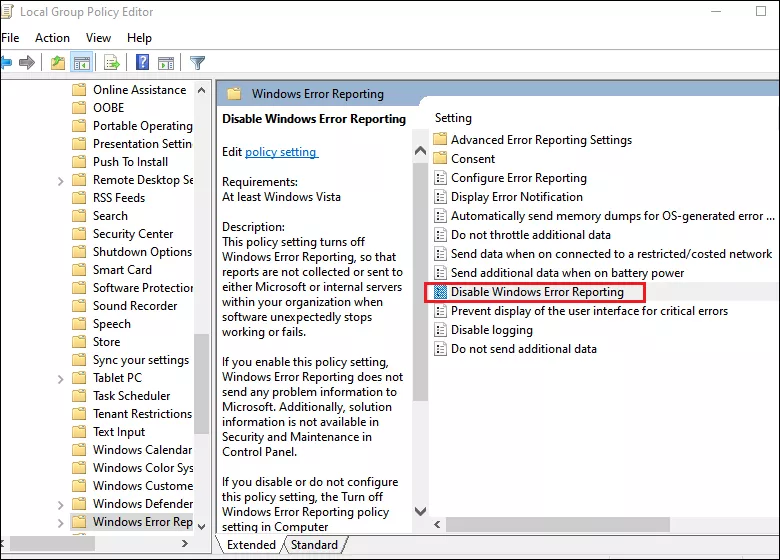Select Sync your settings in the tree
Screen dimensions: 780x560
[141, 360]
